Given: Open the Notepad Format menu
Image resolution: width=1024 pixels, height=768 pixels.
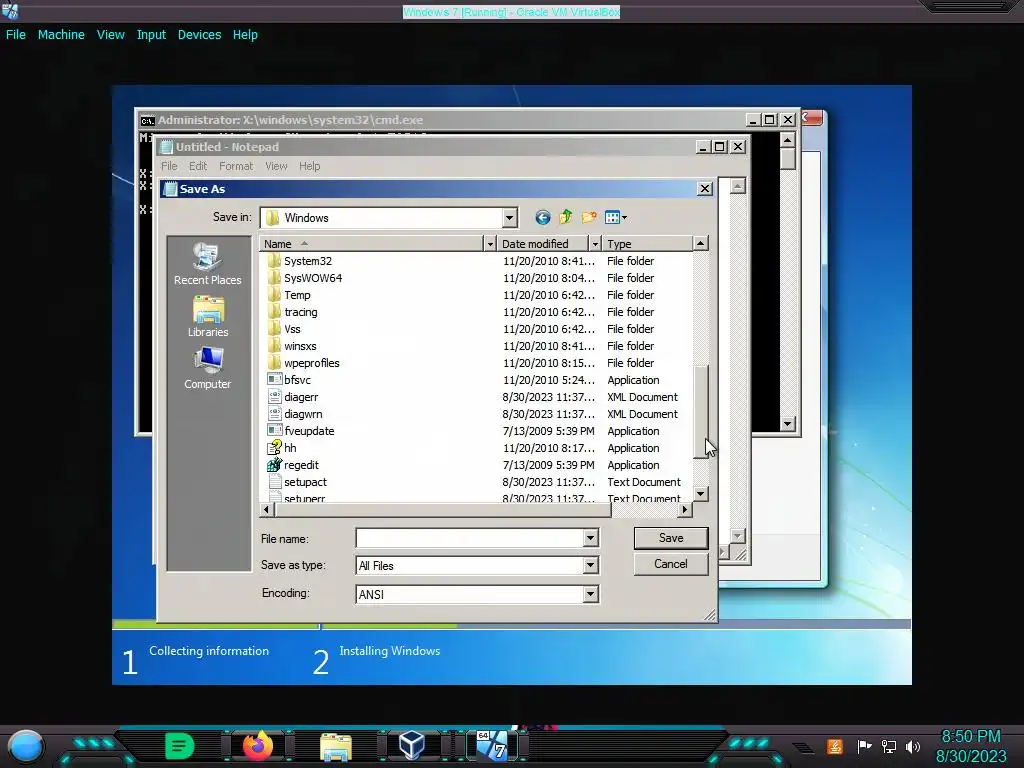Looking at the screenshot, I should [x=236, y=166].
